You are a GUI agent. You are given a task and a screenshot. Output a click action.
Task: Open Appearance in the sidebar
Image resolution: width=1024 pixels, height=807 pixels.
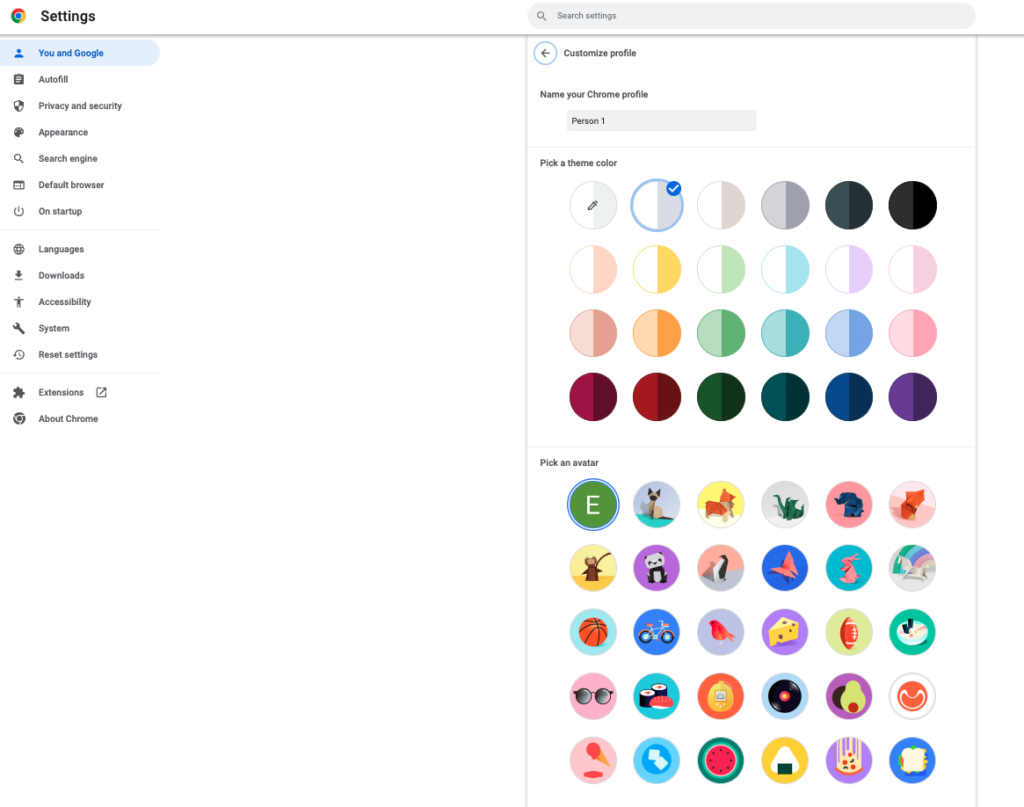point(63,132)
